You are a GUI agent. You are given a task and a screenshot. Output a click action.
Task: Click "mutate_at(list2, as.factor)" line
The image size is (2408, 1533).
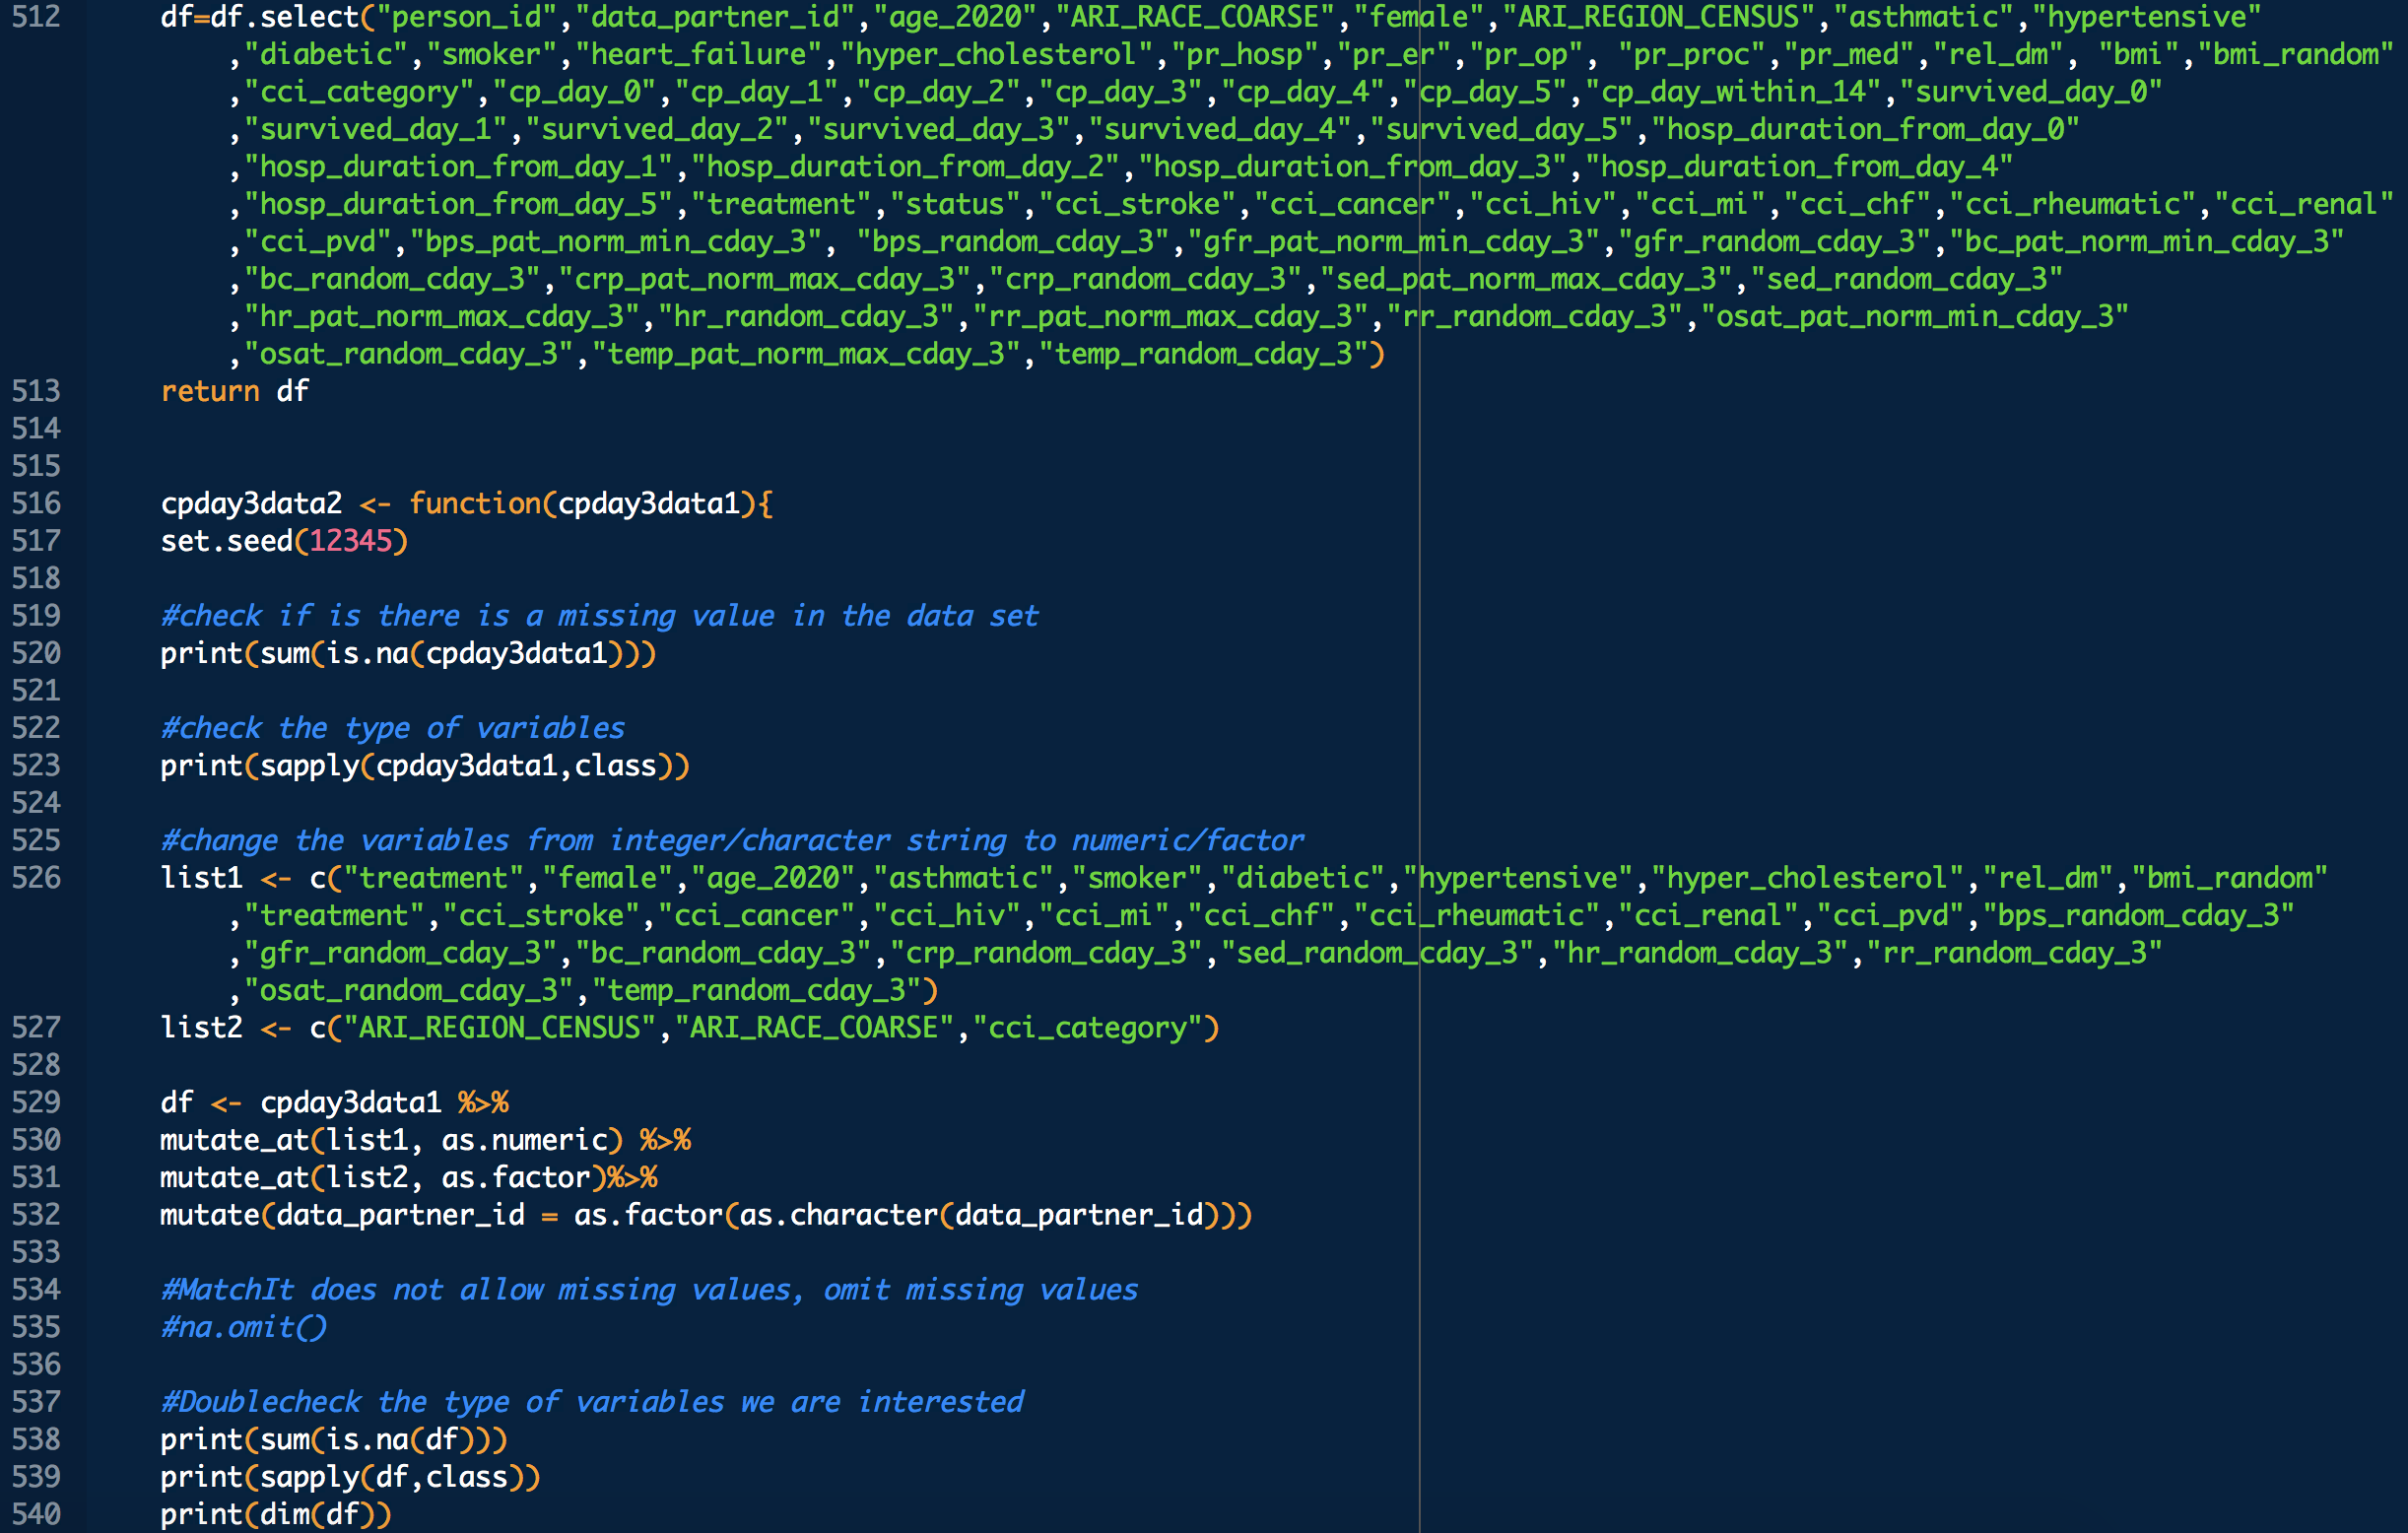pyautogui.click(x=409, y=1178)
